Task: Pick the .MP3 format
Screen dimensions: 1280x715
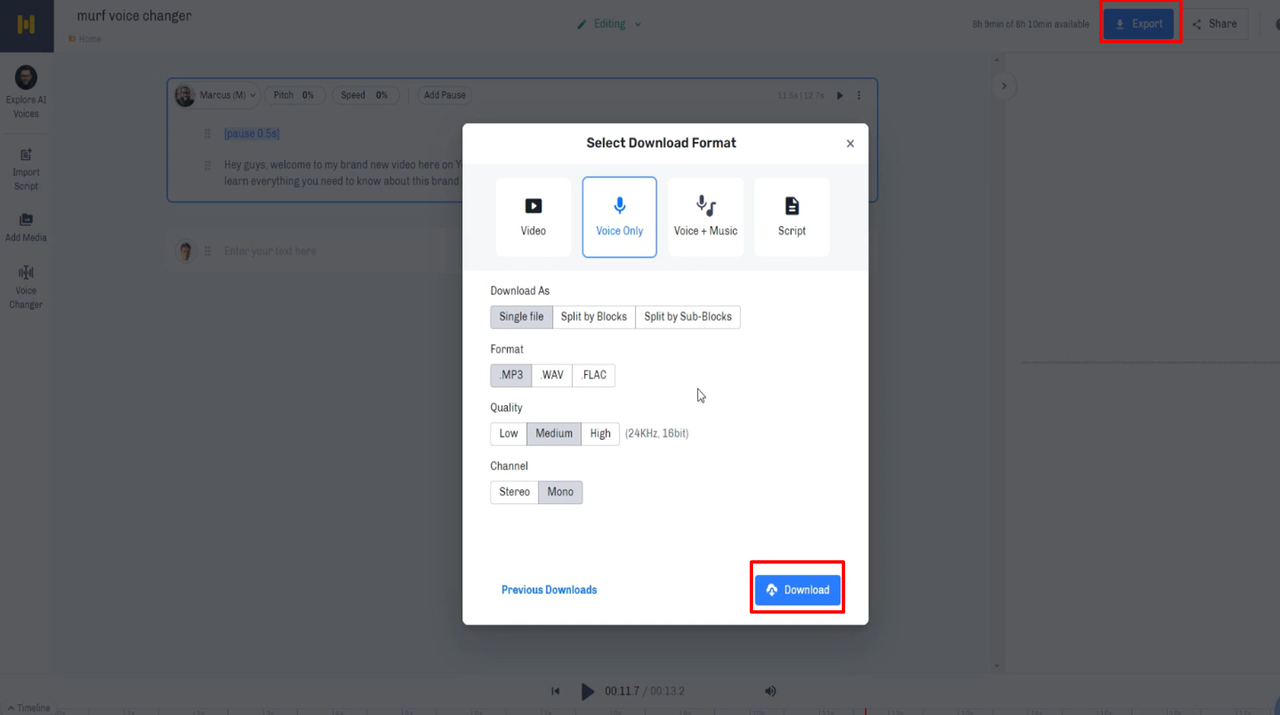Action: pyautogui.click(x=511, y=375)
